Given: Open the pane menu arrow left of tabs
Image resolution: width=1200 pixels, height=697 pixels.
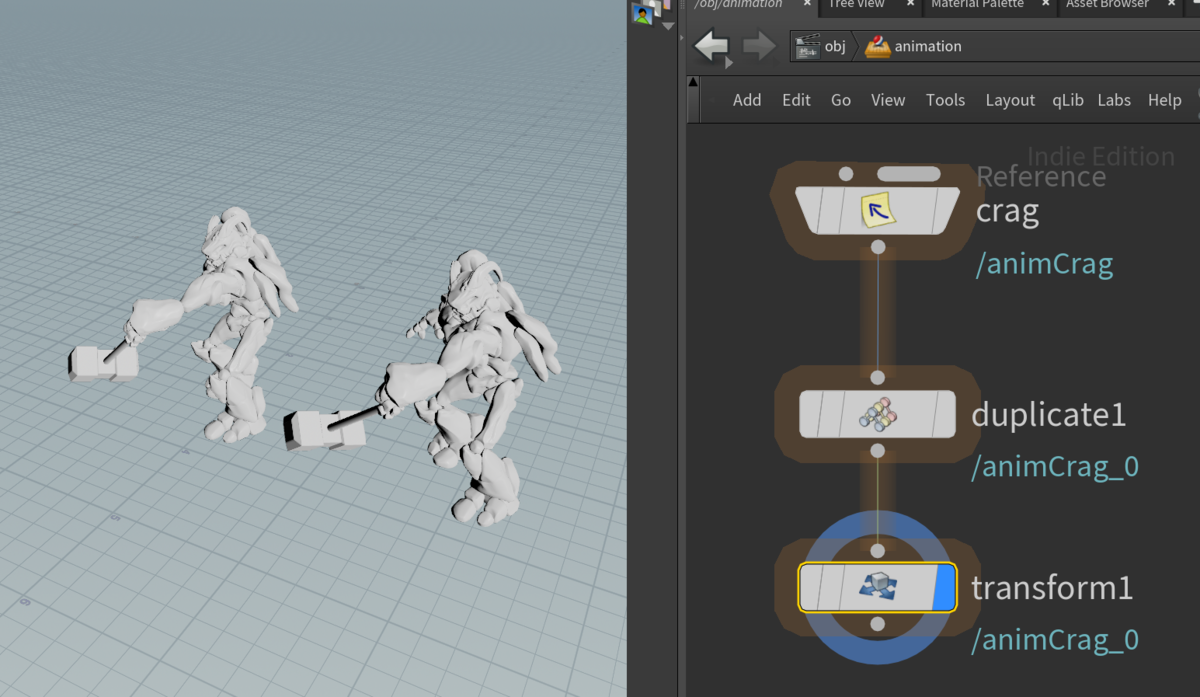Looking at the screenshot, I should pyautogui.click(x=668, y=26).
